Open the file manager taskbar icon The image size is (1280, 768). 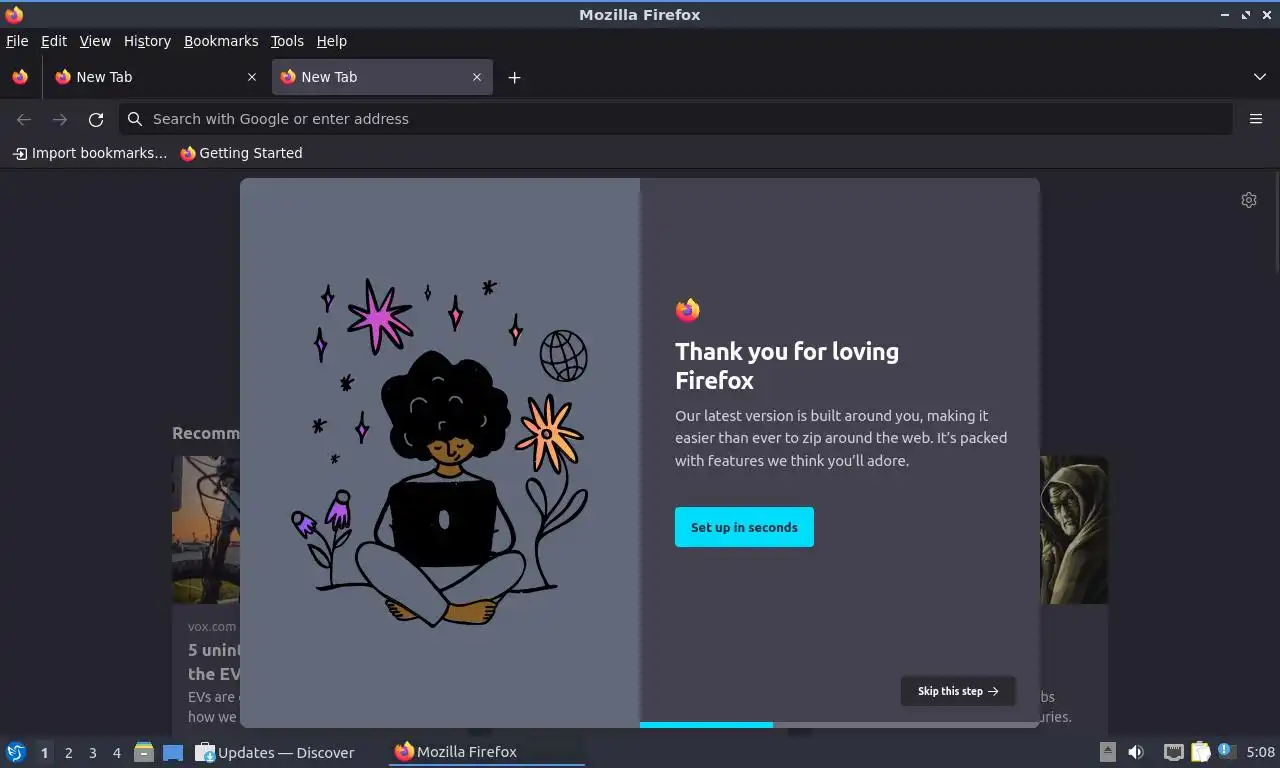[144, 752]
